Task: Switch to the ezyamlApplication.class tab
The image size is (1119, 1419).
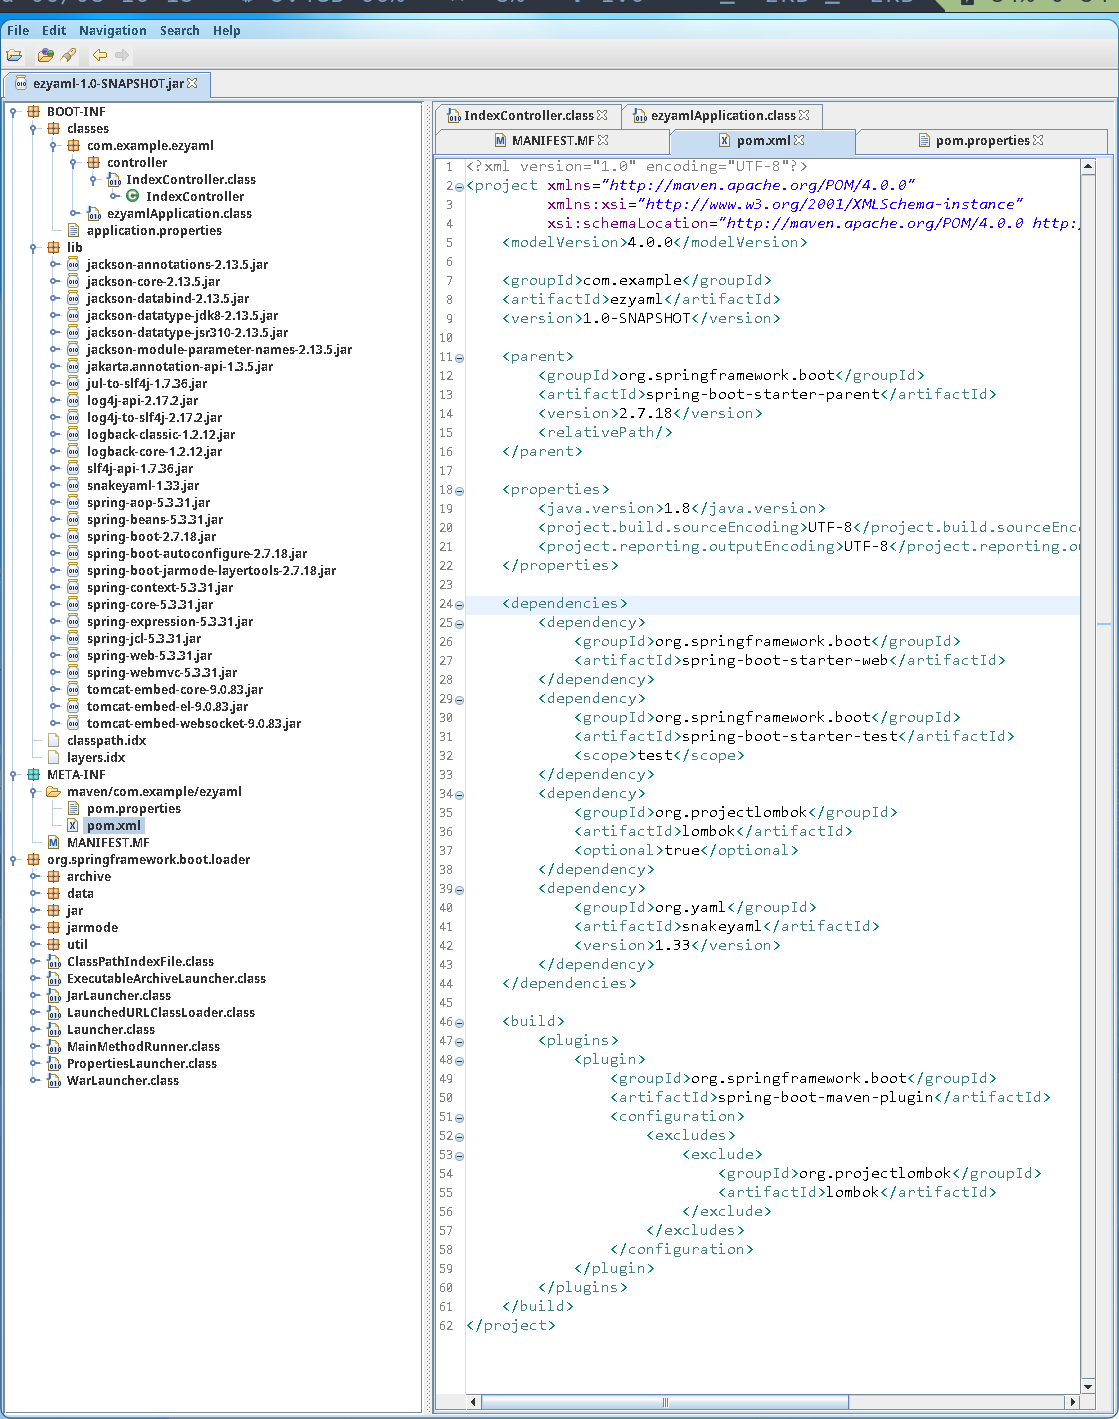Action: [722, 115]
